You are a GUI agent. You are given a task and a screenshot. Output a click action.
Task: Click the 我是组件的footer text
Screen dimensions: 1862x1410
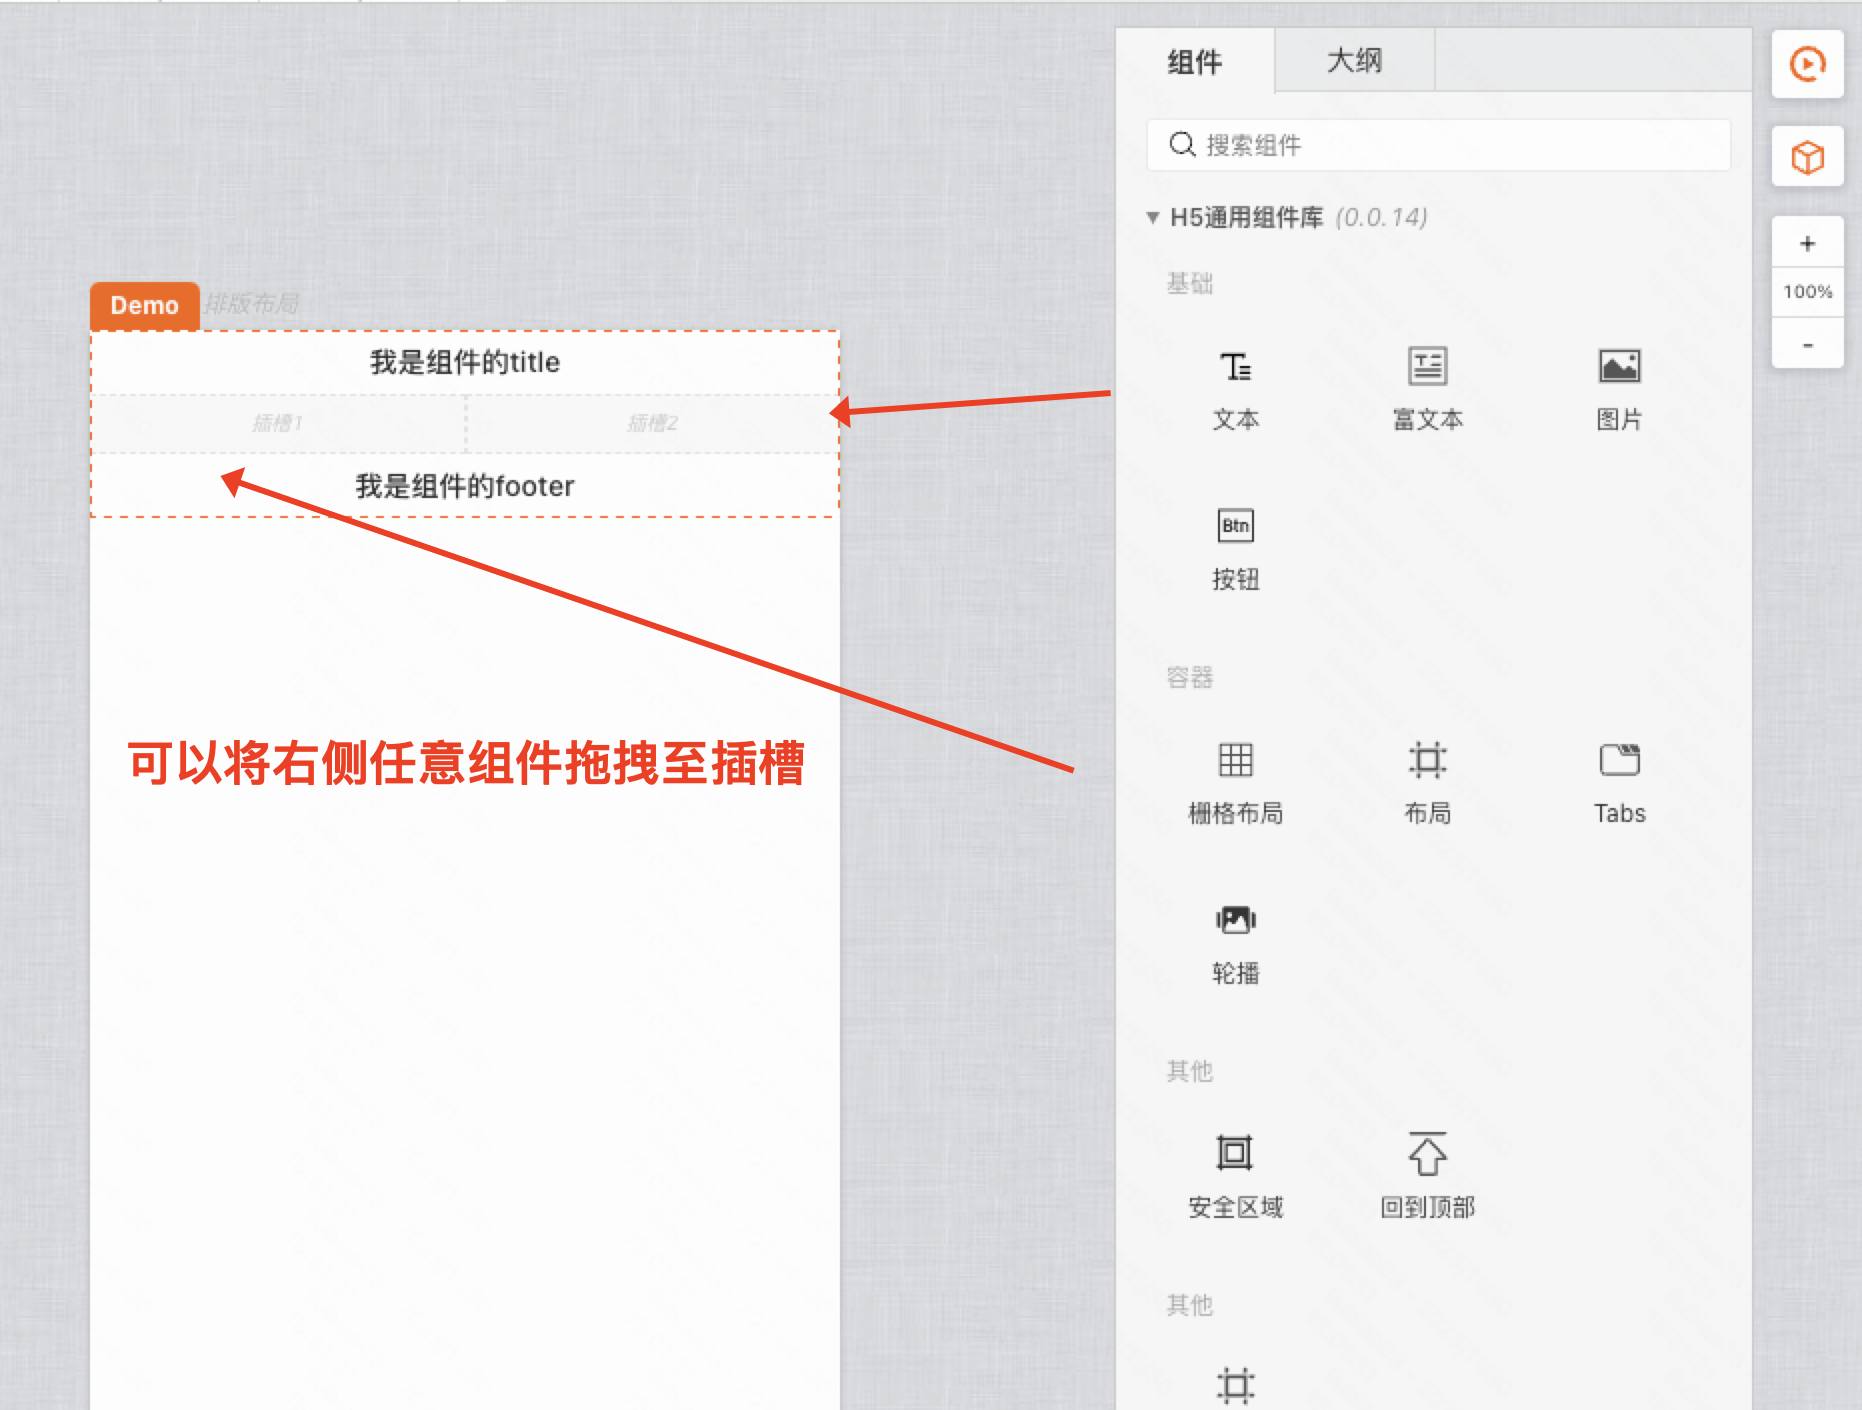pyautogui.click(x=465, y=486)
